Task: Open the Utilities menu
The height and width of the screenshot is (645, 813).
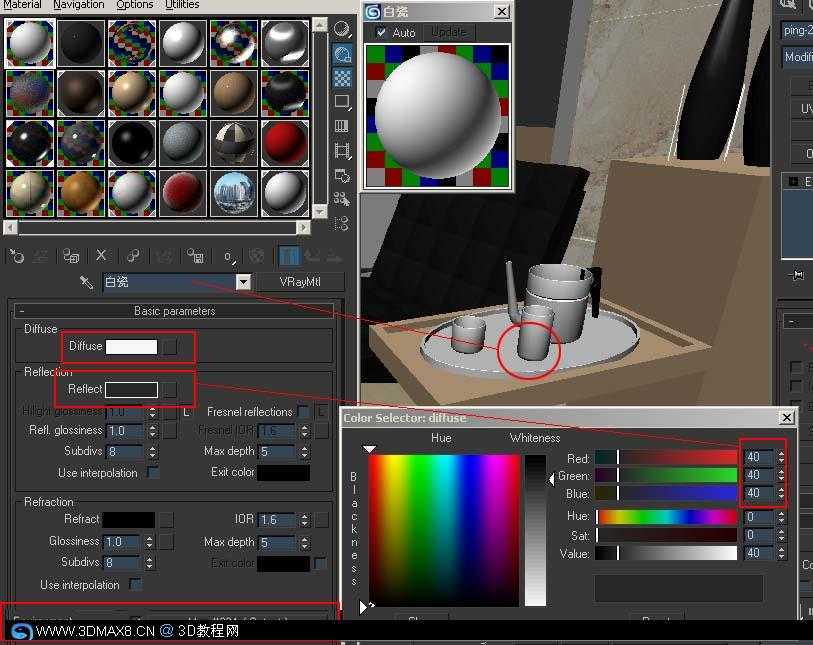Action: [x=182, y=5]
